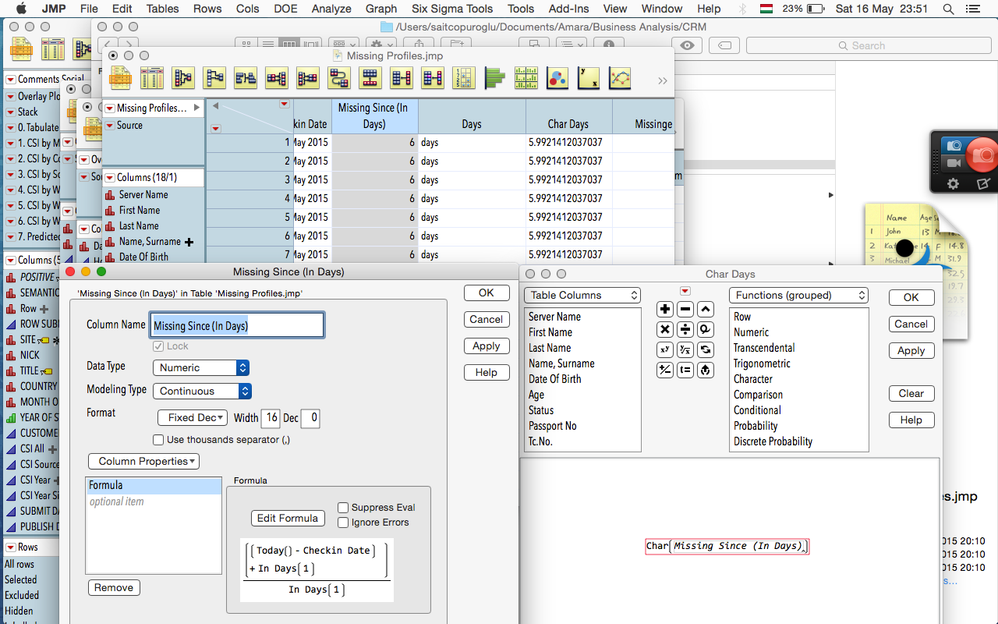Open the Data Type dropdown
The width and height of the screenshot is (998, 624).
click(x=200, y=367)
